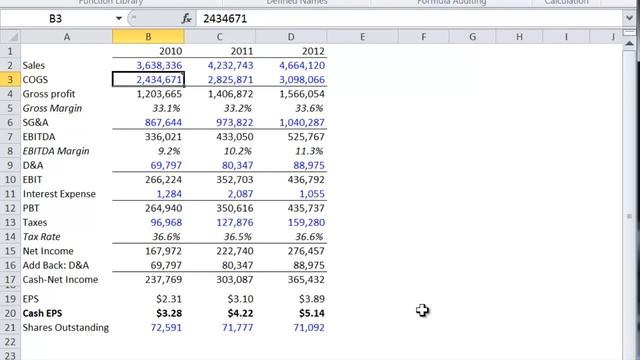Select COGS value 2,825,871
The height and width of the screenshot is (360, 640).
[220, 80]
